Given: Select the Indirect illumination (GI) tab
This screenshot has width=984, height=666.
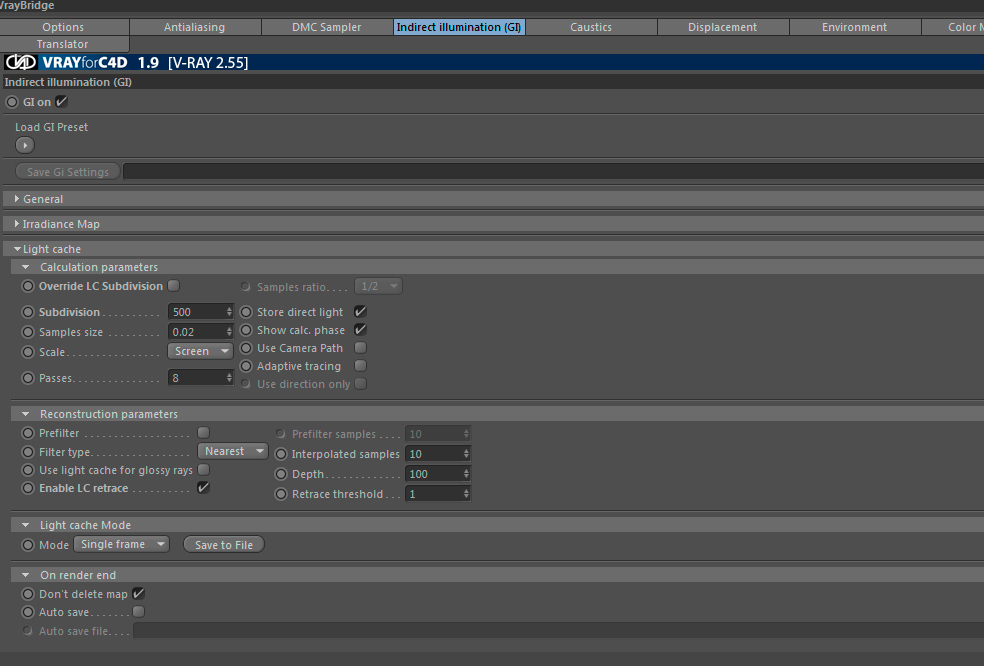Looking at the screenshot, I should click(459, 27).
